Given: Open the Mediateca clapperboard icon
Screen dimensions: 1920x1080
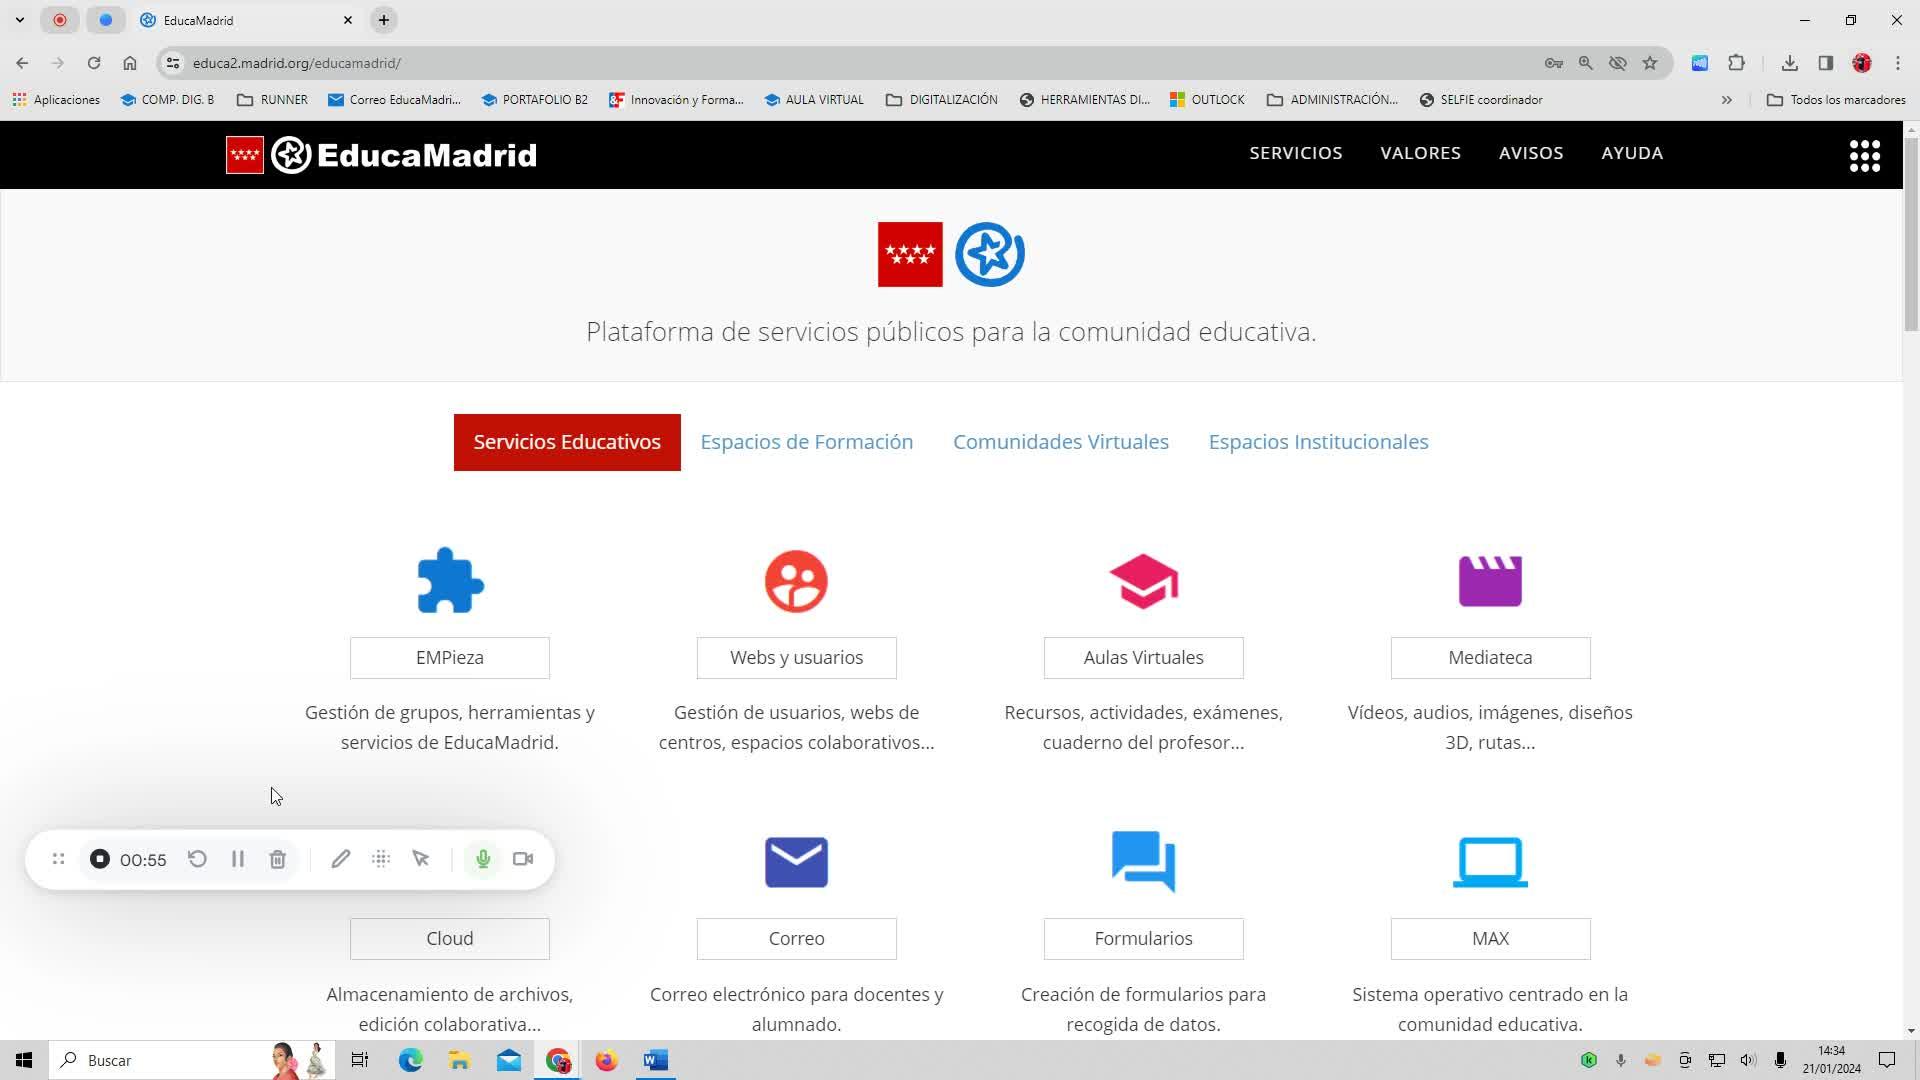Looking at the screenshot, I should click(1490, 581).
